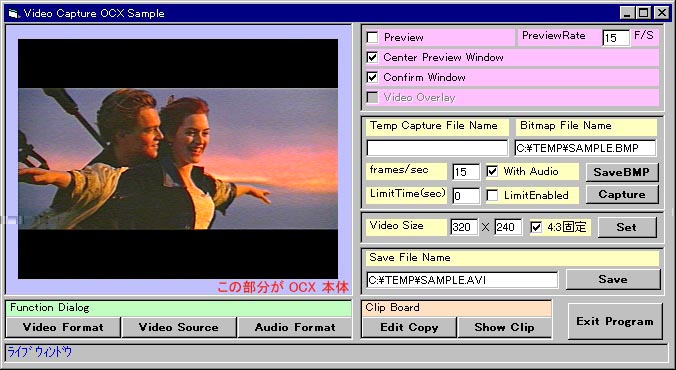Click the red 'この部分が OCX 本体' text

coord(282,287)
